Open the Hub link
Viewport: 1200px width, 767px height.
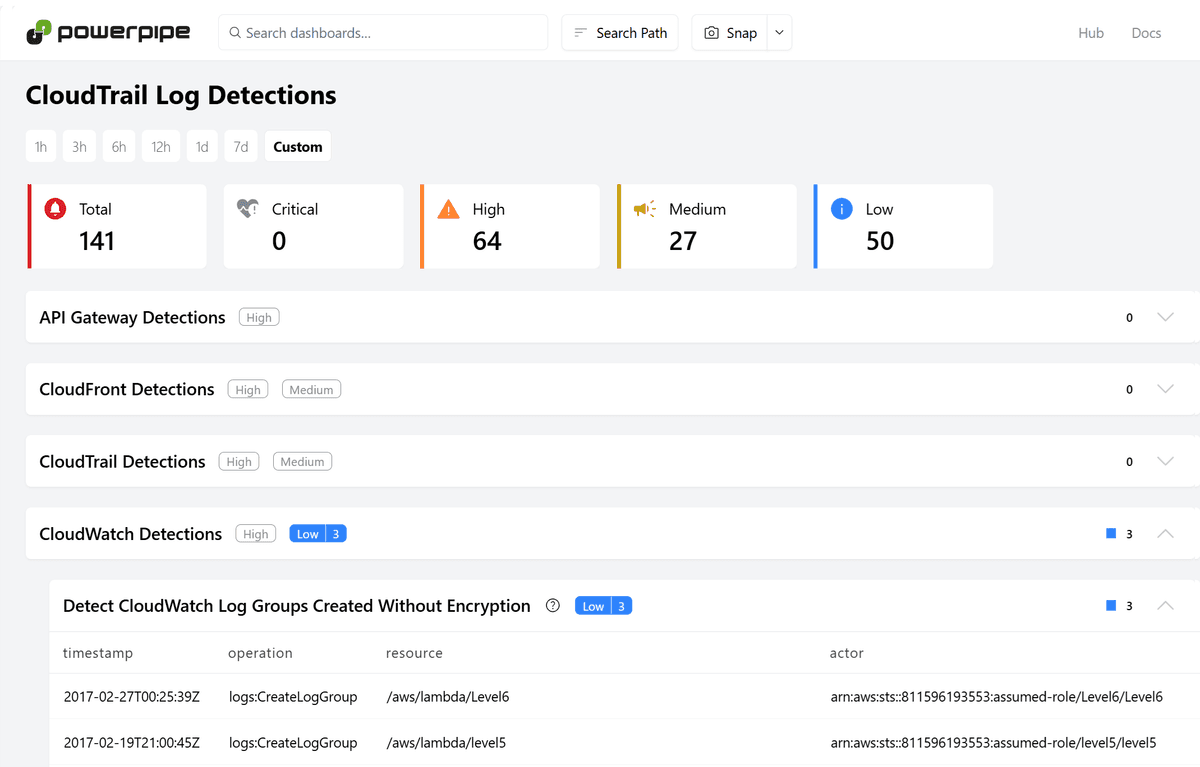tap(1091, 33)
